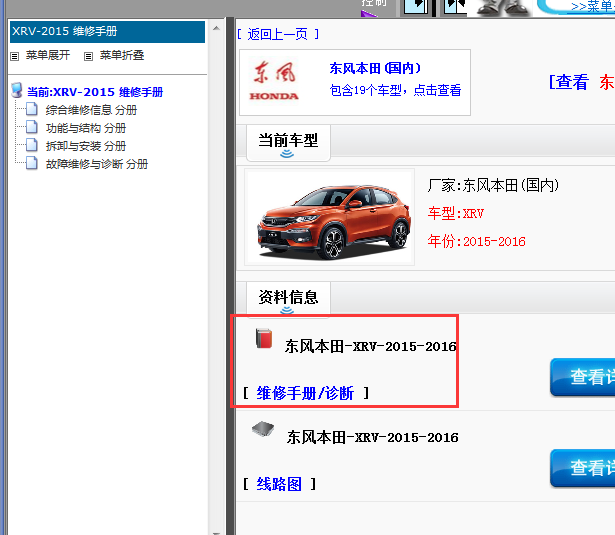The width and height of the screenshot is (615, 535).
Task: Go back with 返回上一页 link
Action: [x=278, y=35]
